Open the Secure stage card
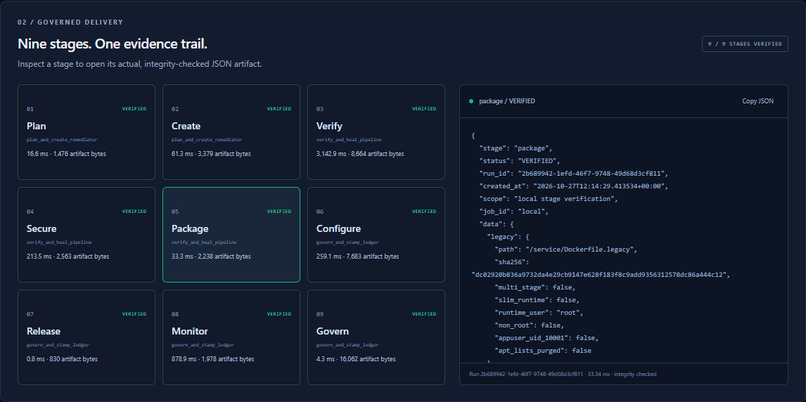Screen dimensions: 806x402 pos(86,235)
